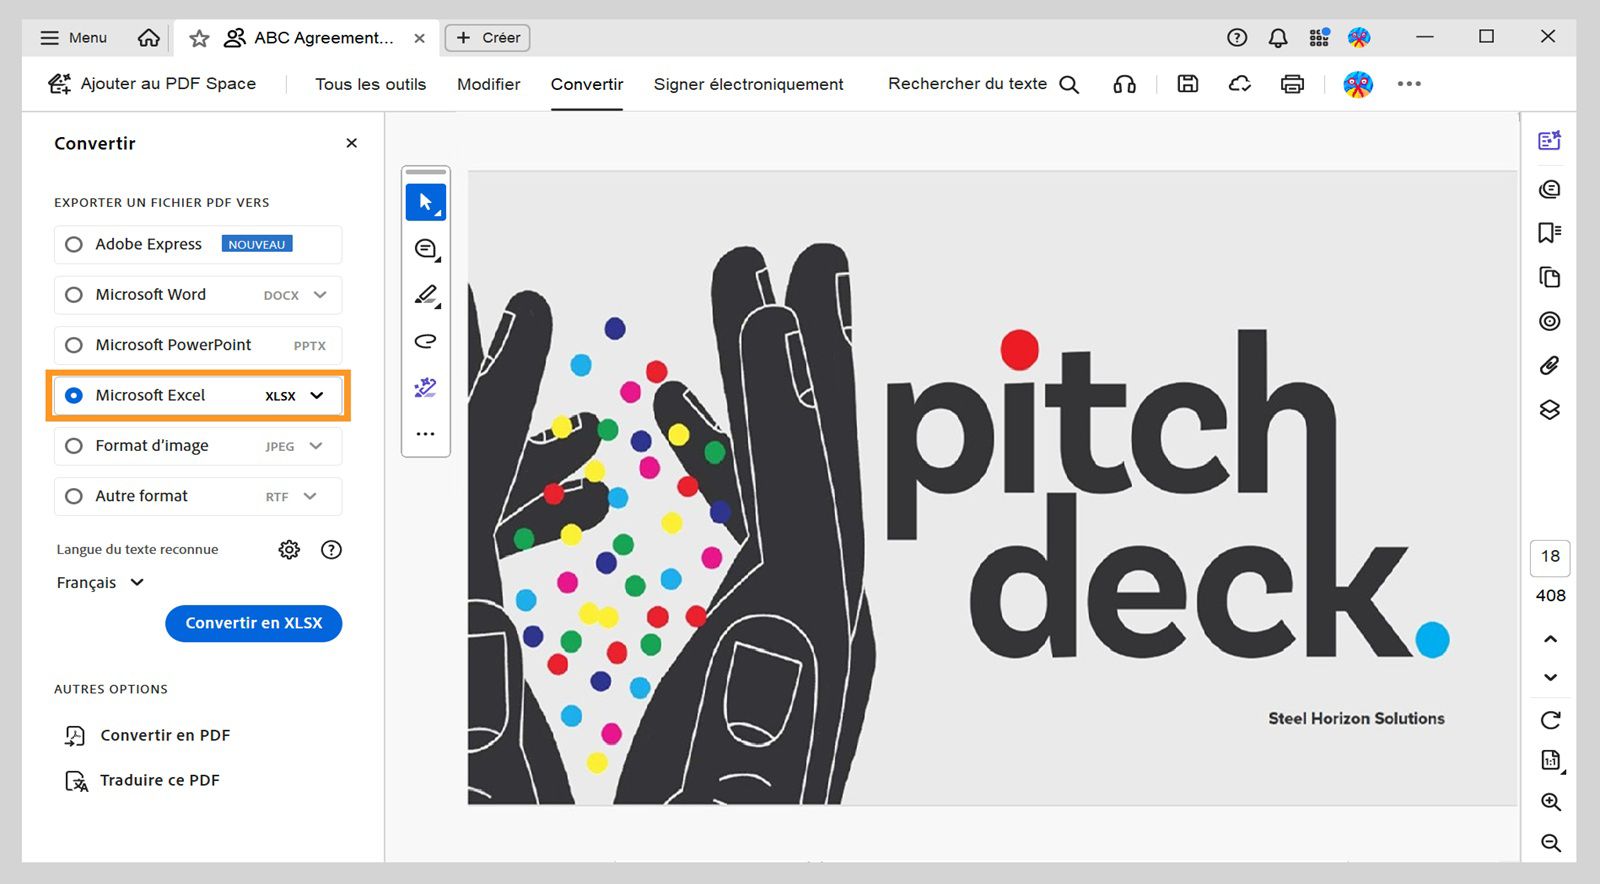The width and height of the screenshot is (1600, 884).
Task: Rotate the page view icon
Action: pyautogui.click(x=1551, y=720)
